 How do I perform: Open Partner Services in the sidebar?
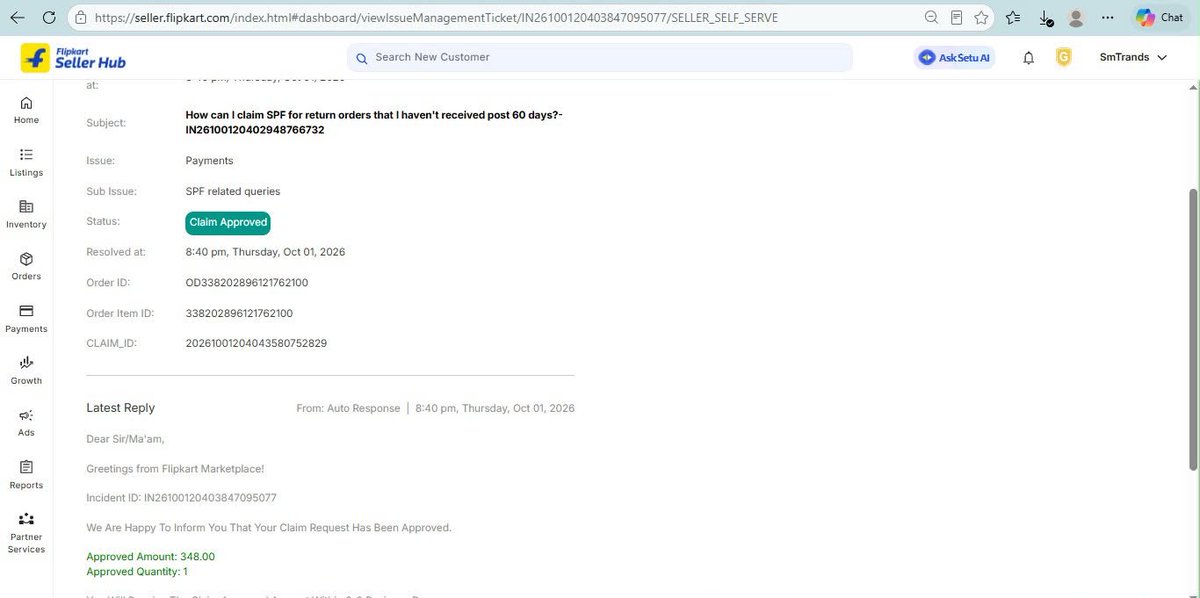point(26,533)
